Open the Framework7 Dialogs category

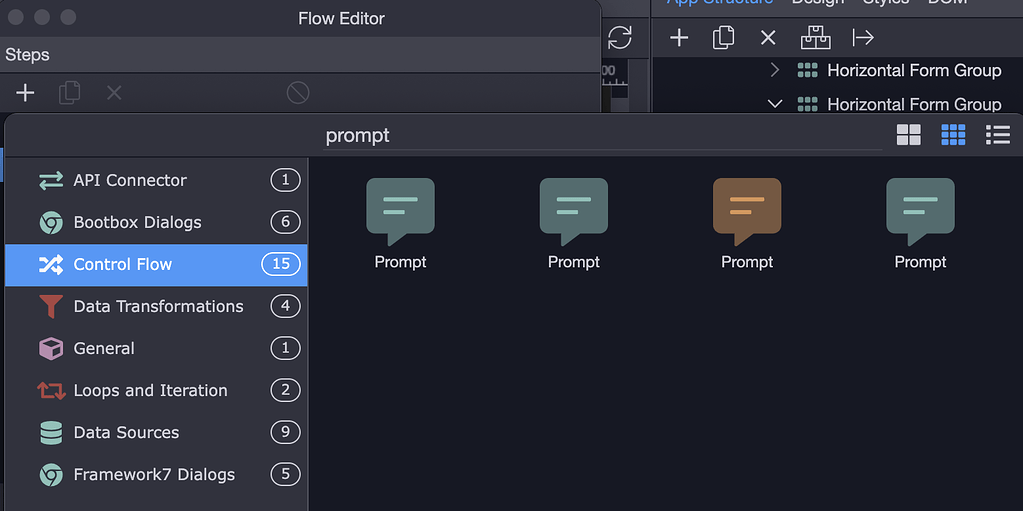tap(154, 474)
